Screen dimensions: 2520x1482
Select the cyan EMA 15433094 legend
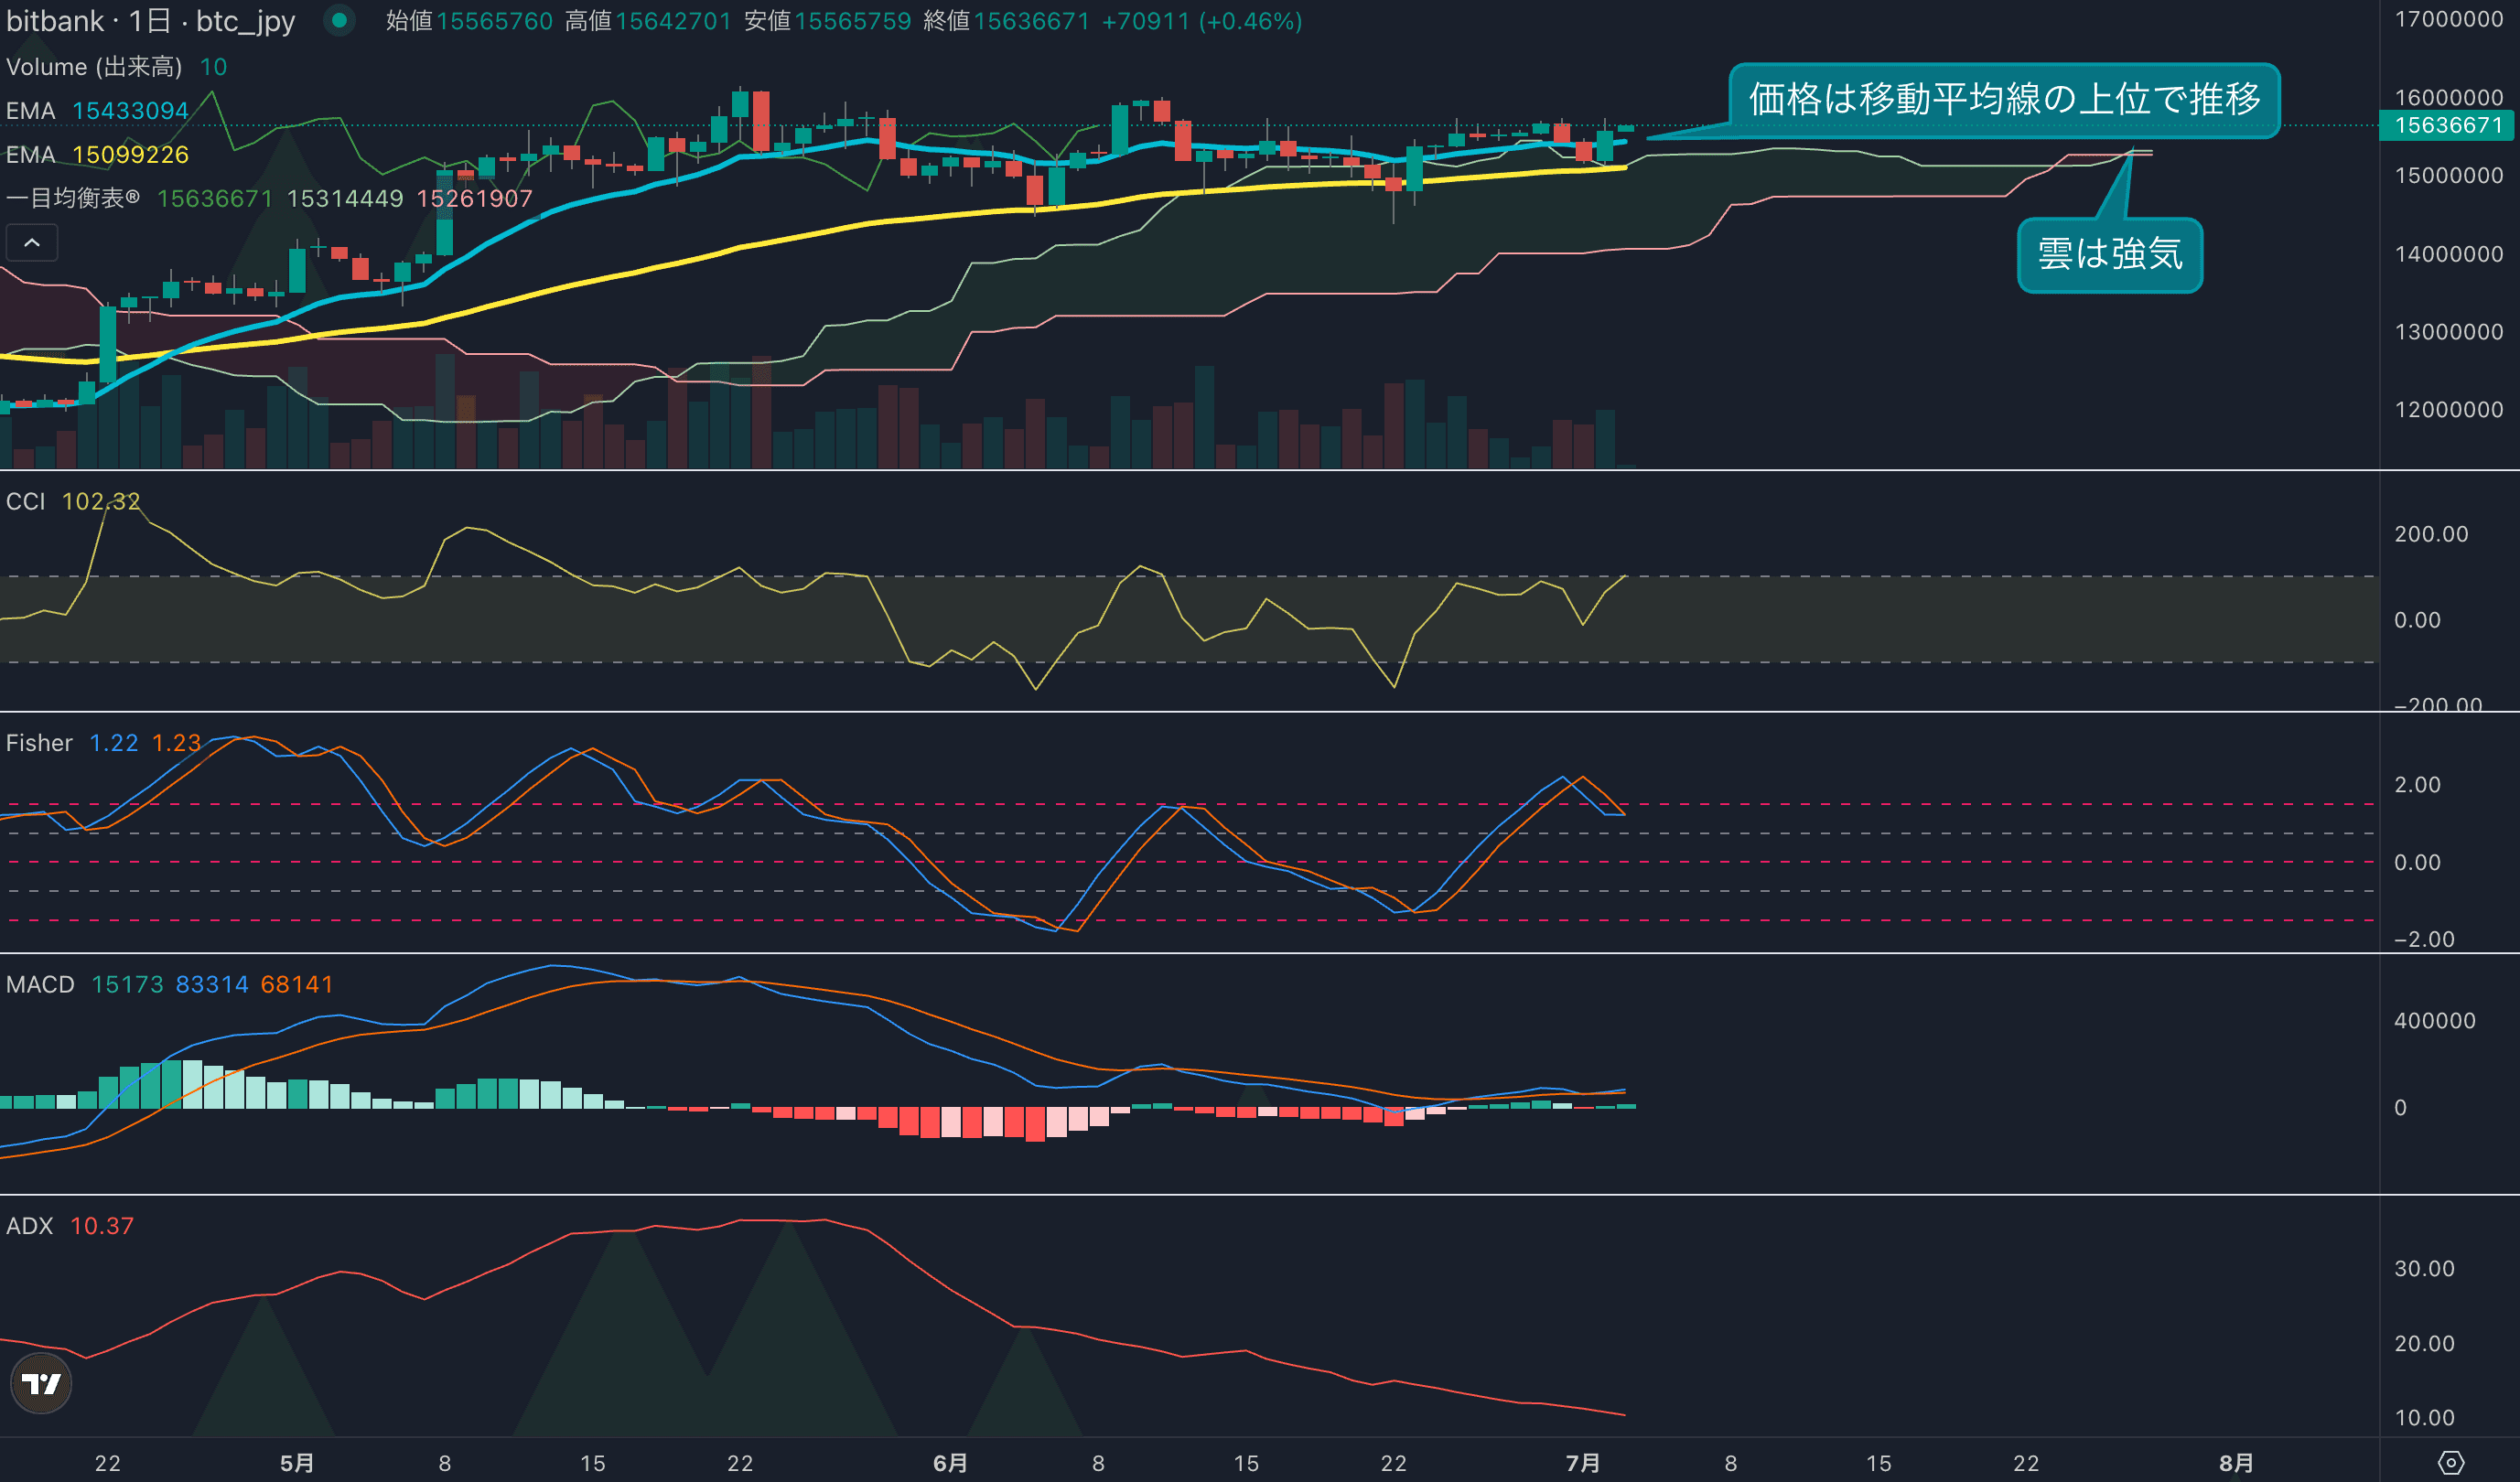click(98, 111)
